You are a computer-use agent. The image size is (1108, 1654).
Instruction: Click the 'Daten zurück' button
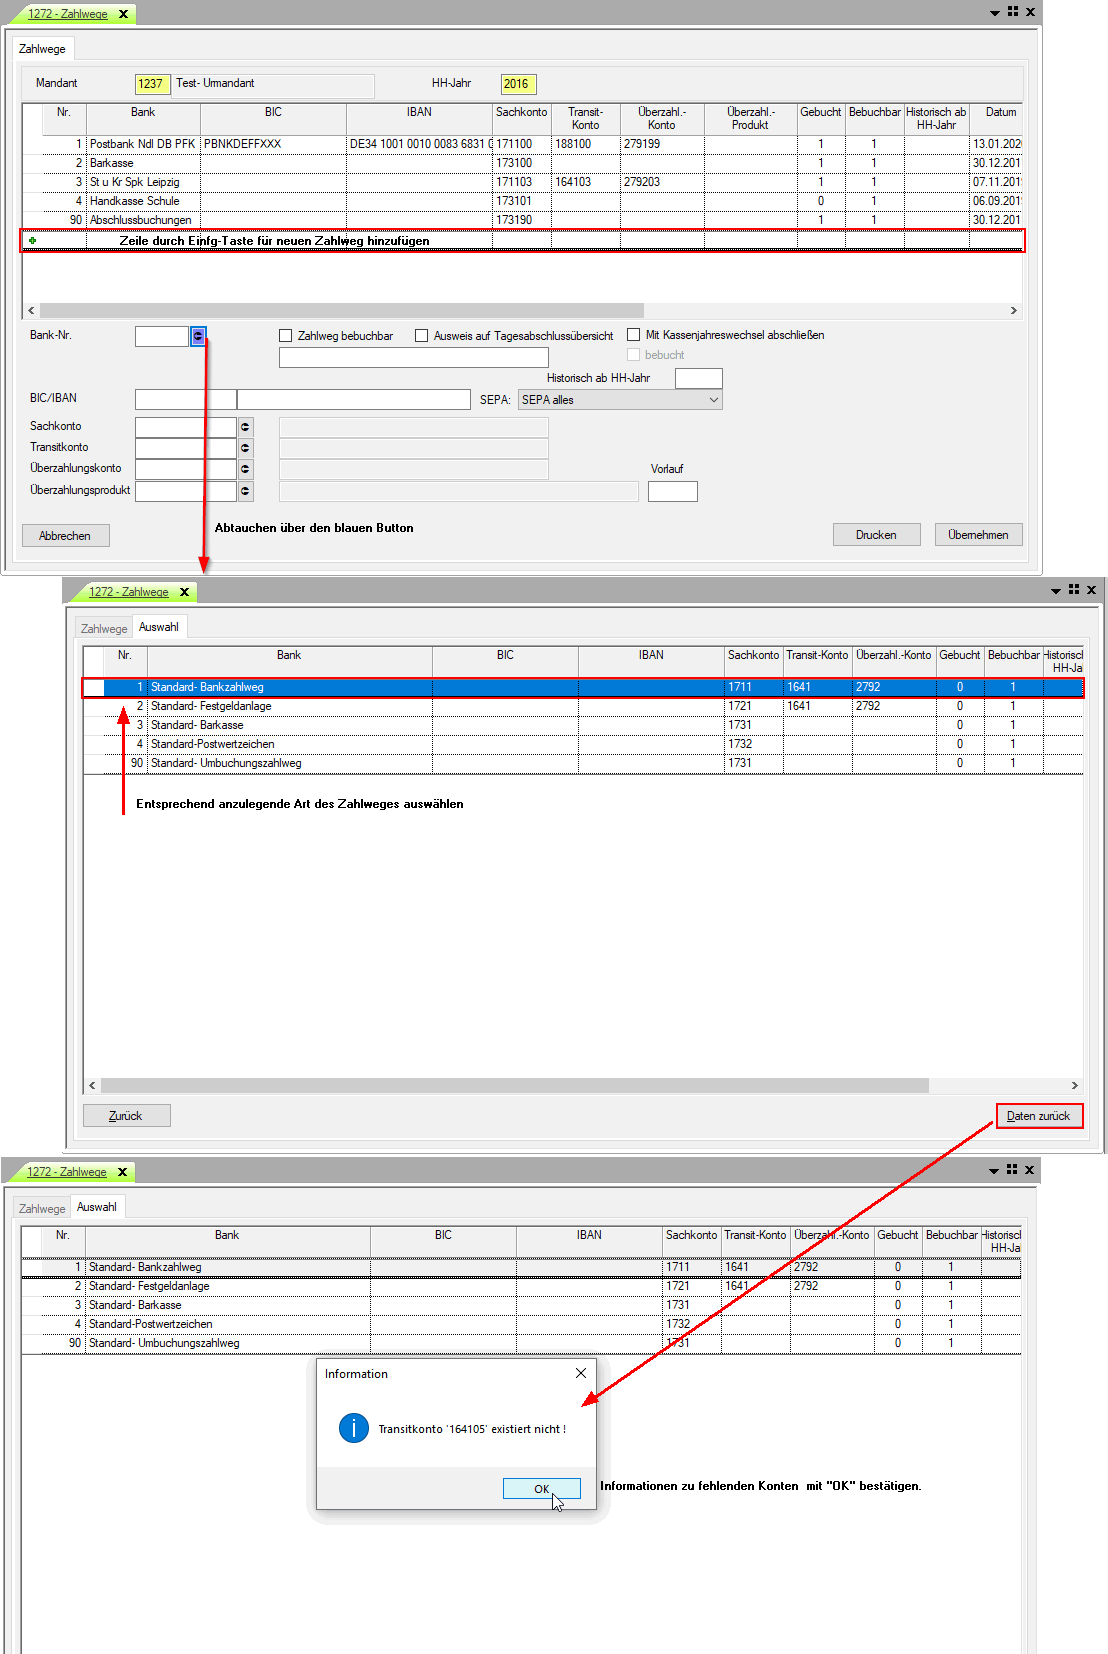pos(1039,1116)
